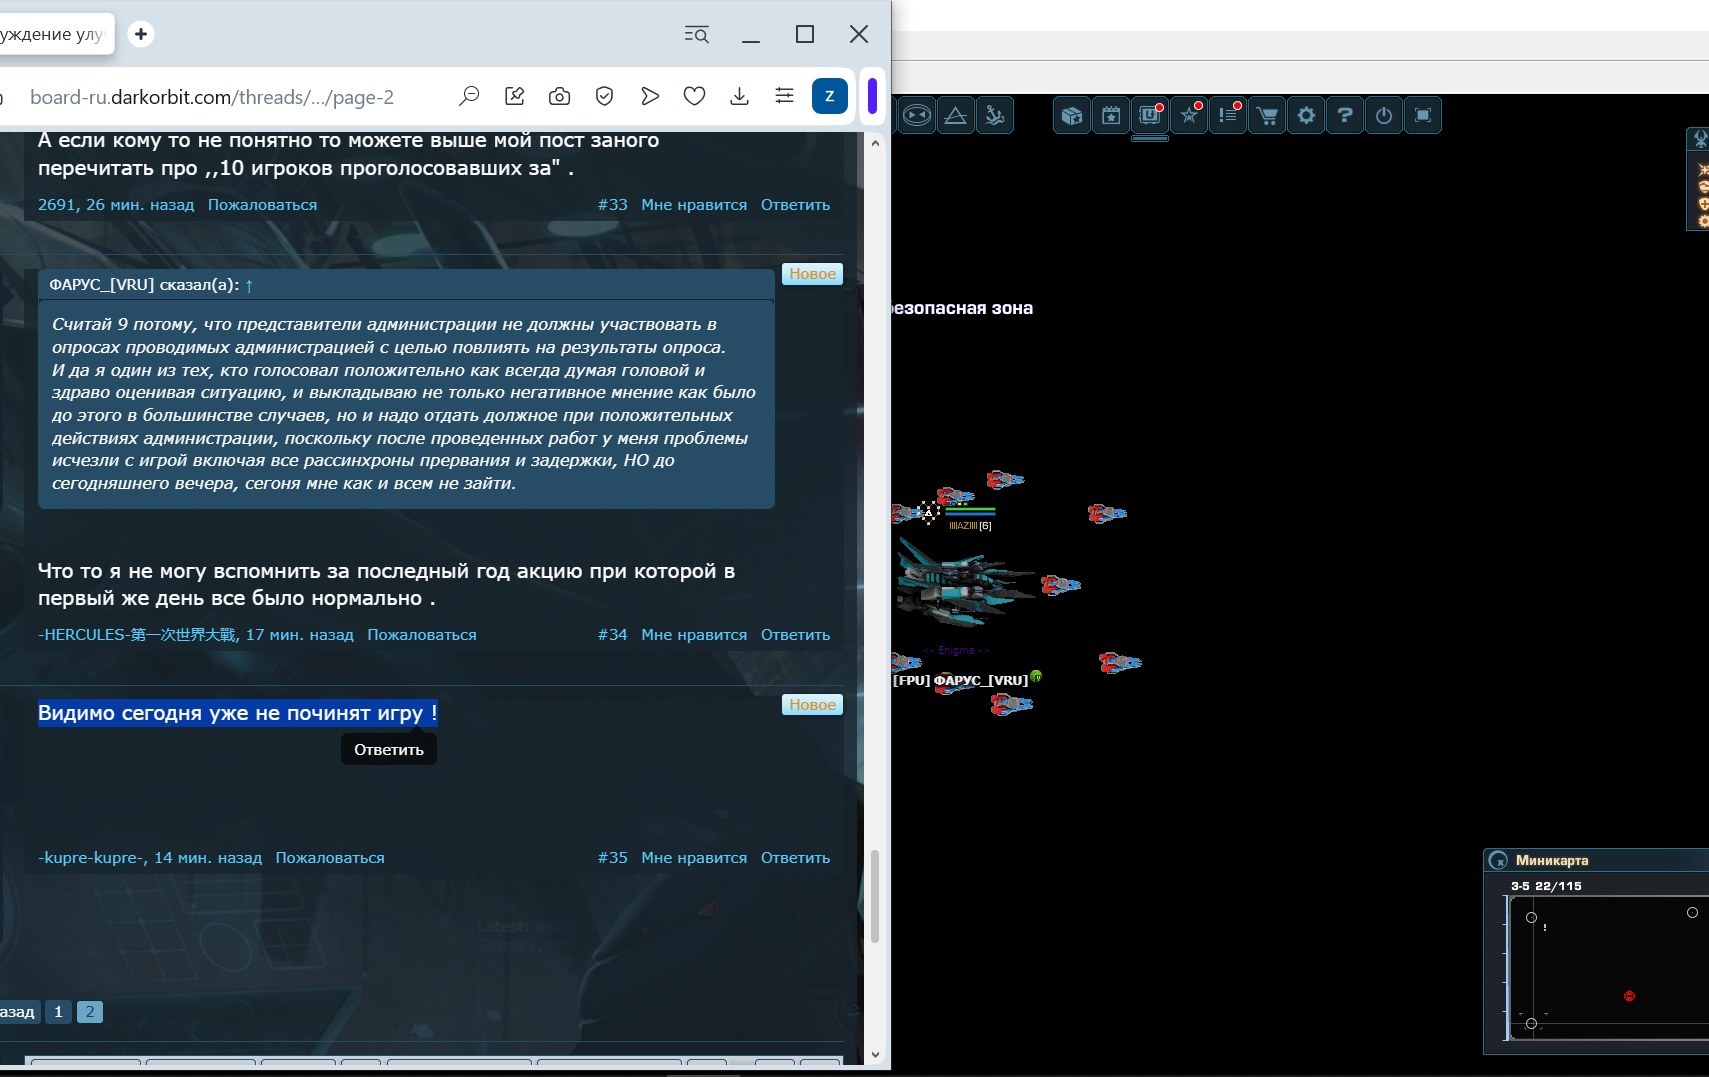
Task: Open the tab search icon in title bar
Action: [x=697, y=35]
